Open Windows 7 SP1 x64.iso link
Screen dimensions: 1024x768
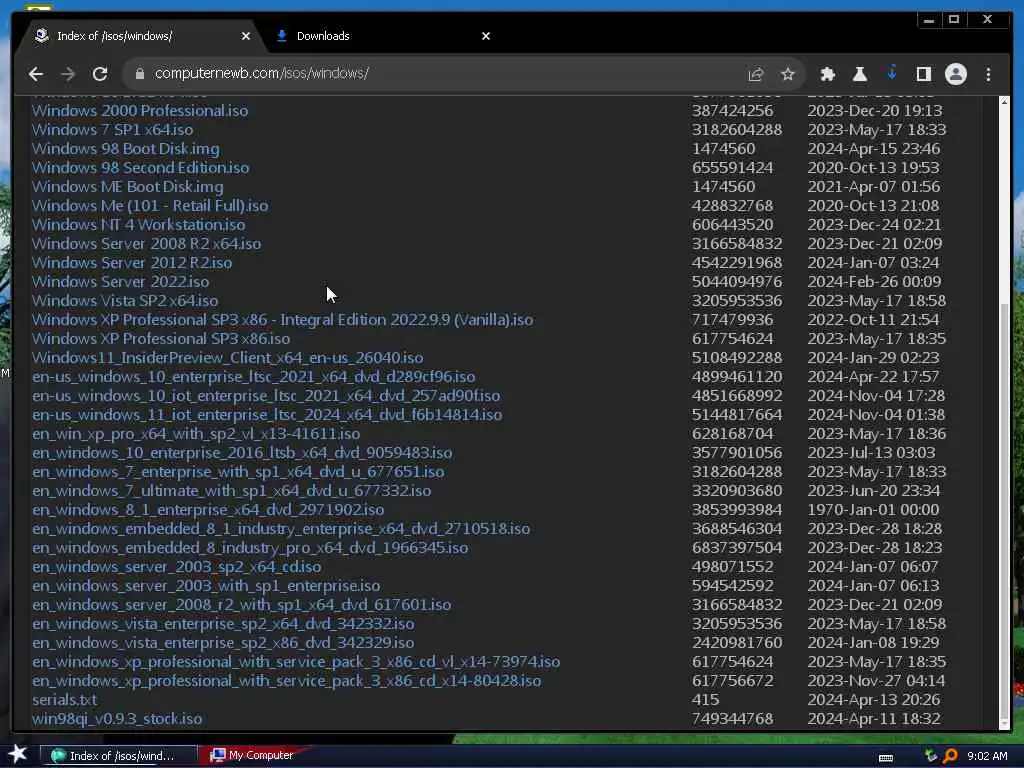tap(112, 129)
